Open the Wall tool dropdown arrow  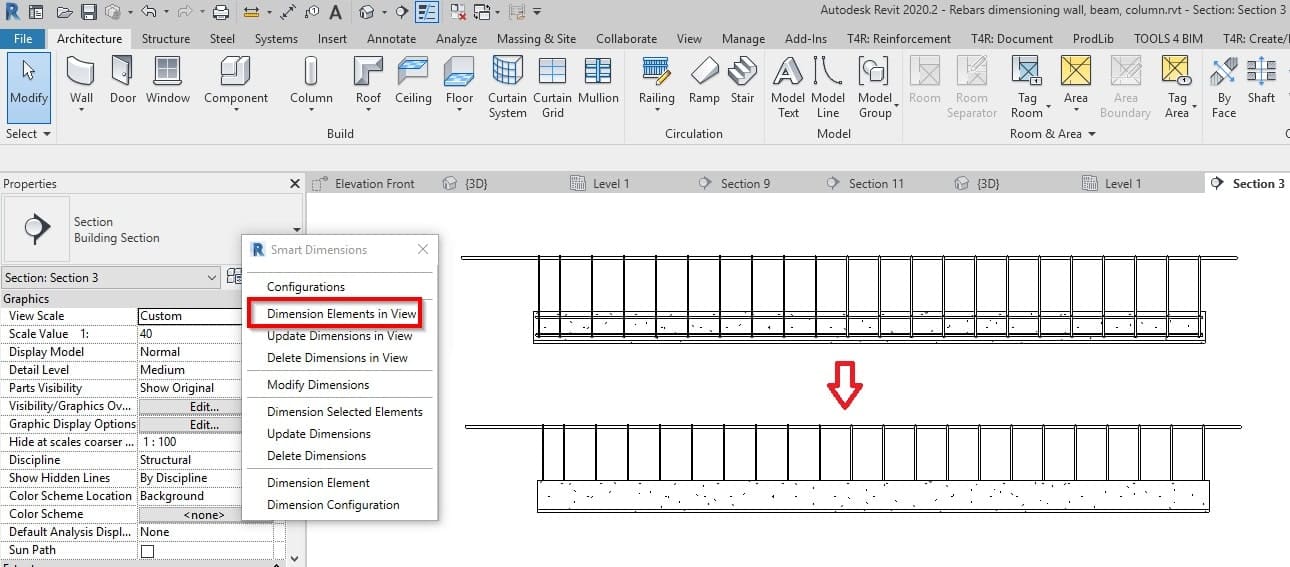coord(81,110)
